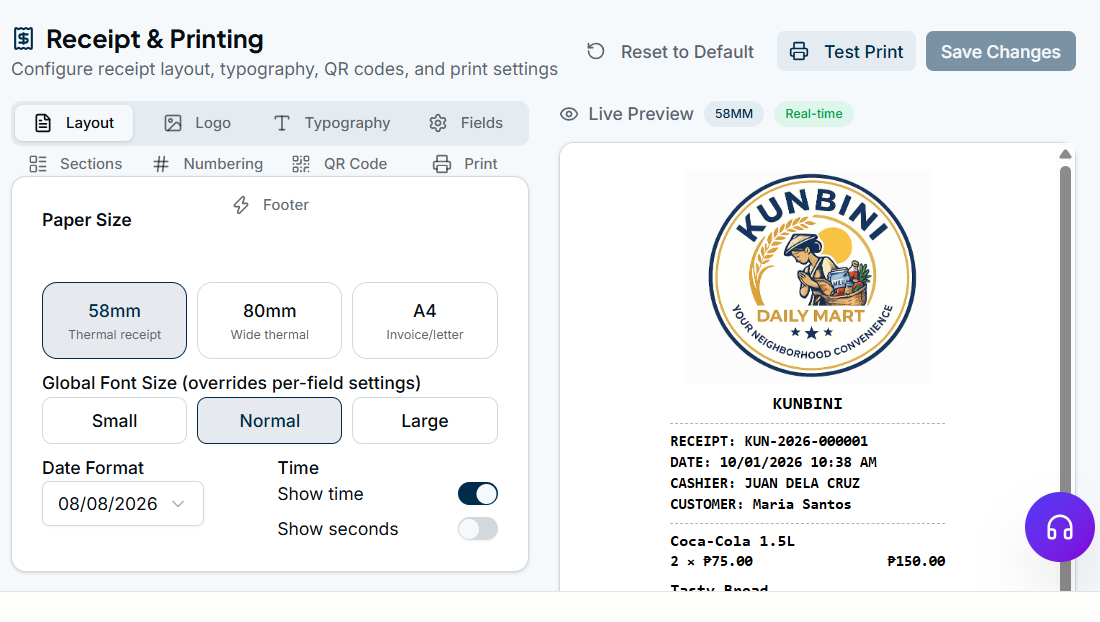Click the Logo tab image icon
This screenshot has height=622, width=1100.
(x=173, y=123)
